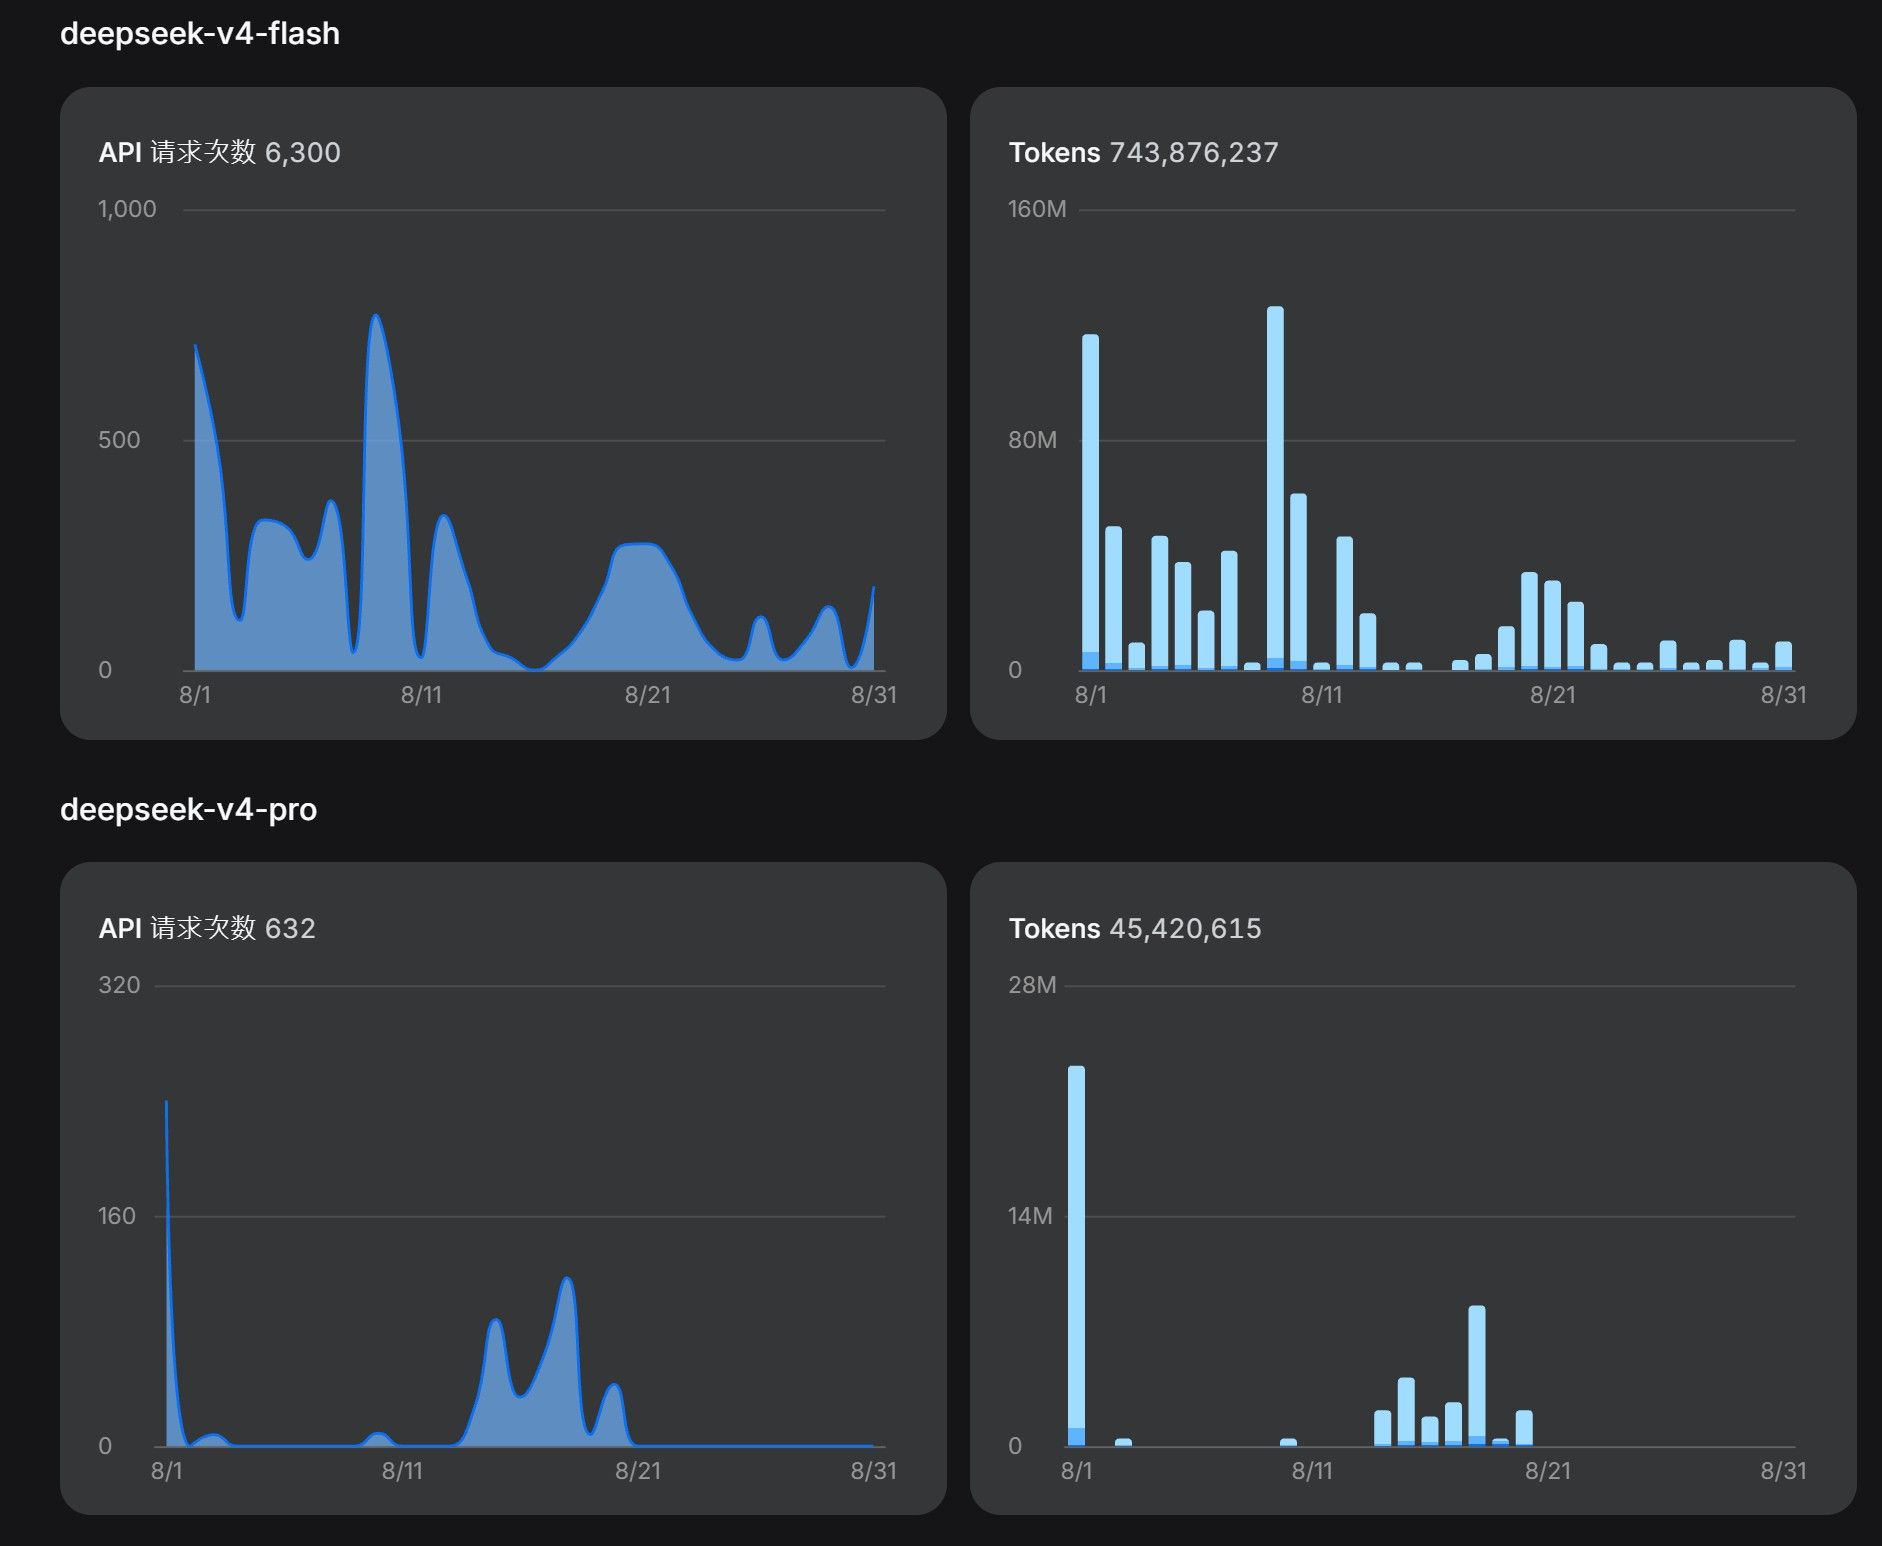This screenshot has height=1546, width=1882.
Task: Select the API 请求次数 632 chart title
Action: tap(207, 928)
